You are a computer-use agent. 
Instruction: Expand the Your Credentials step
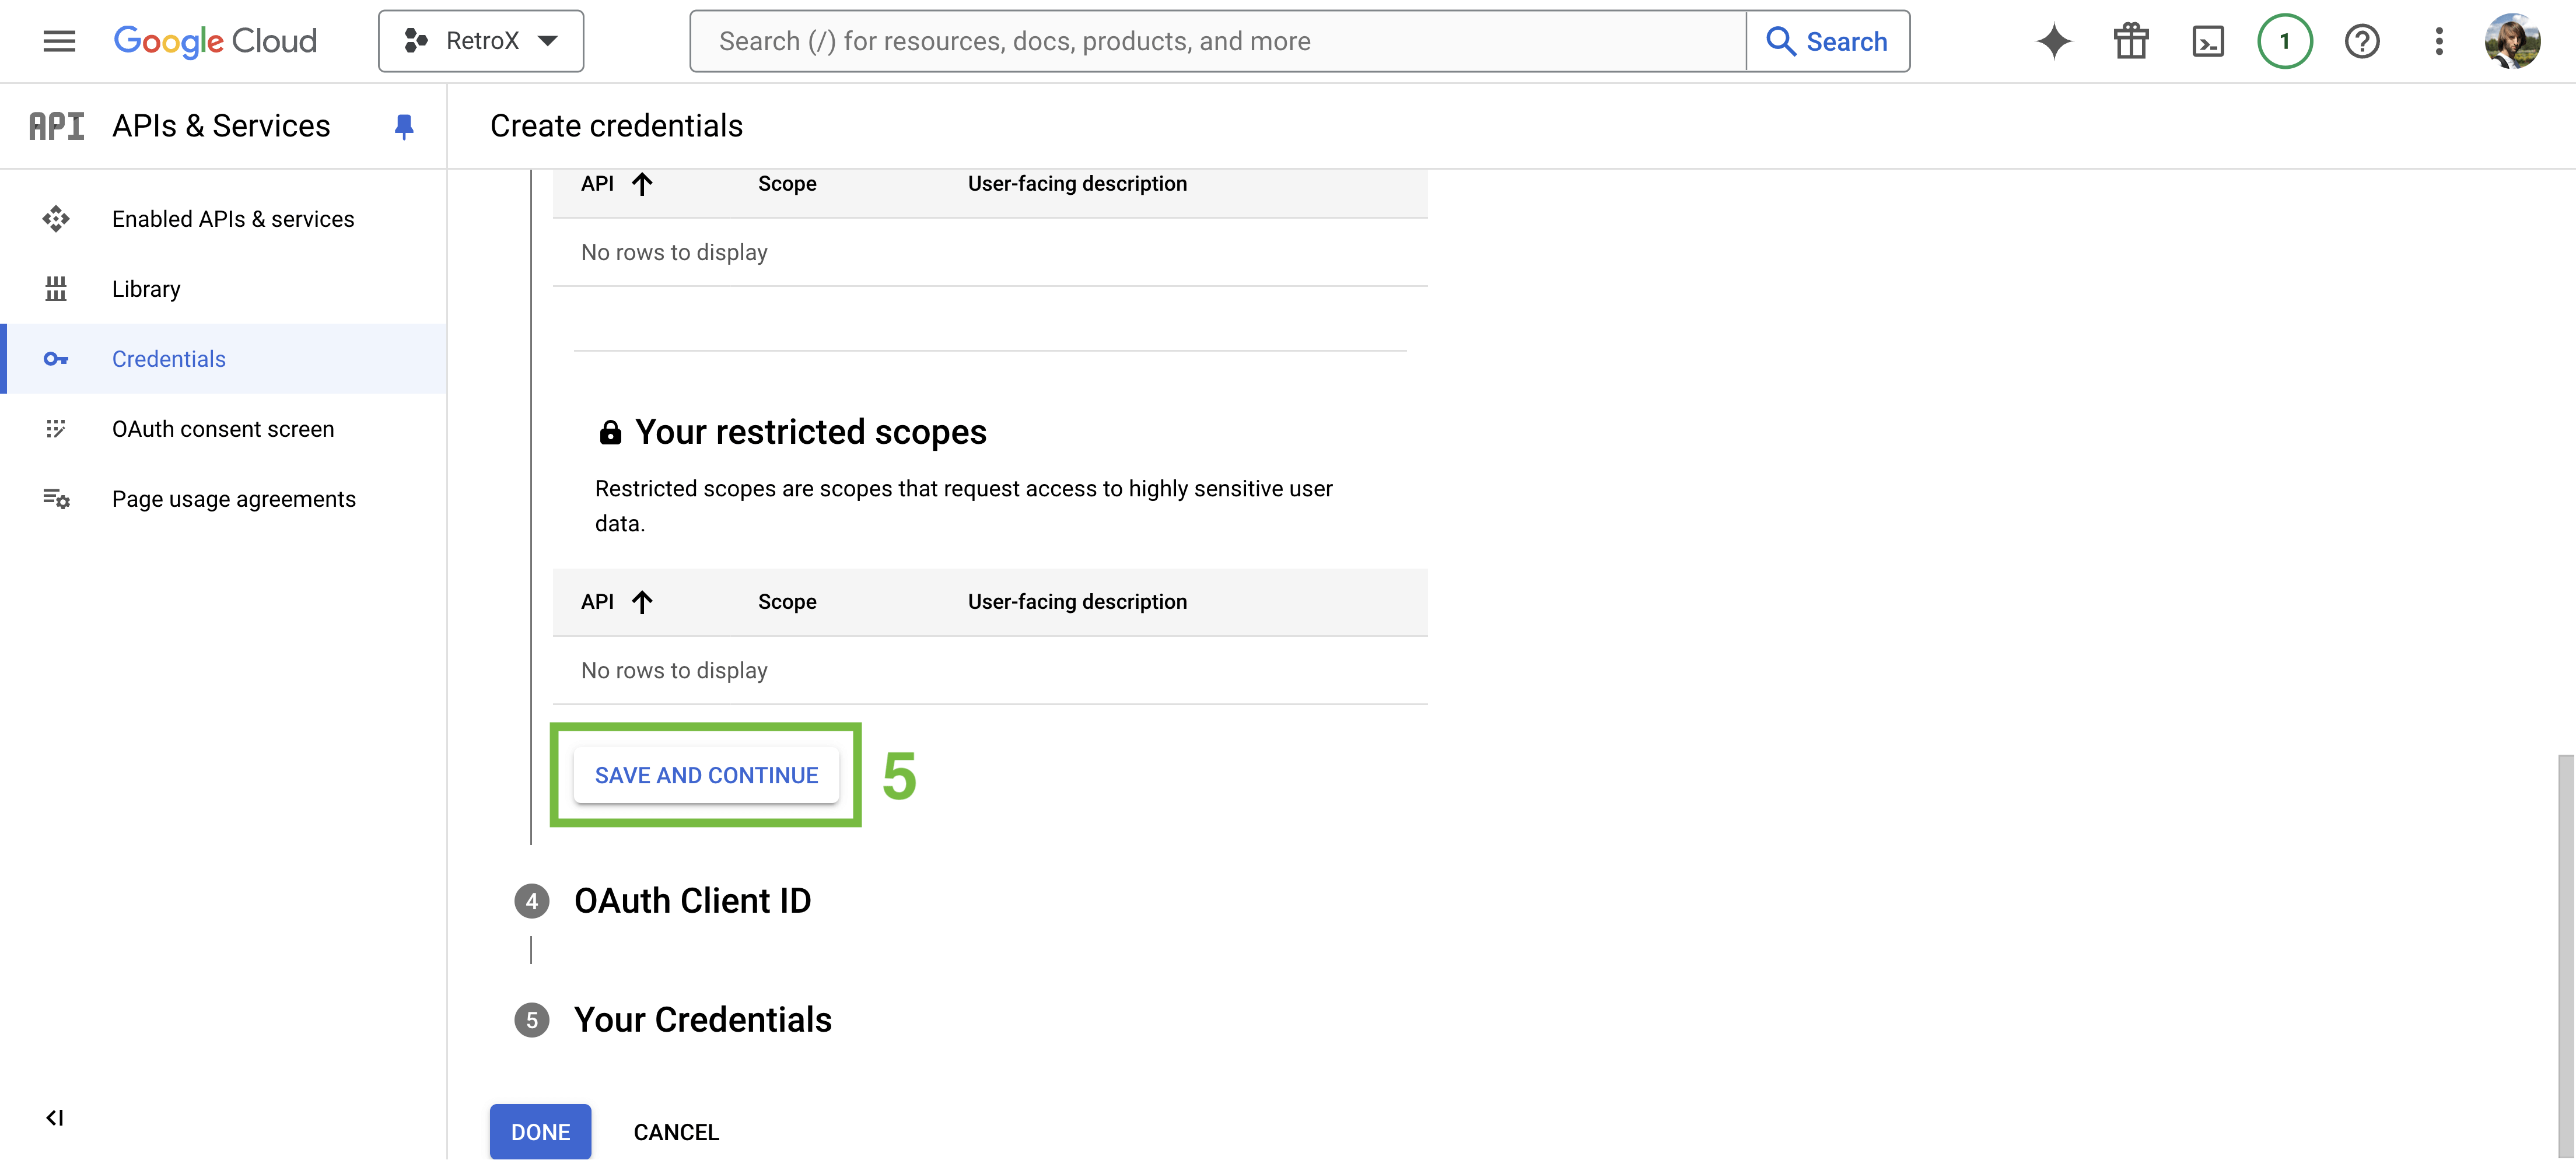pyautogui.click(x=702, y=1020)
